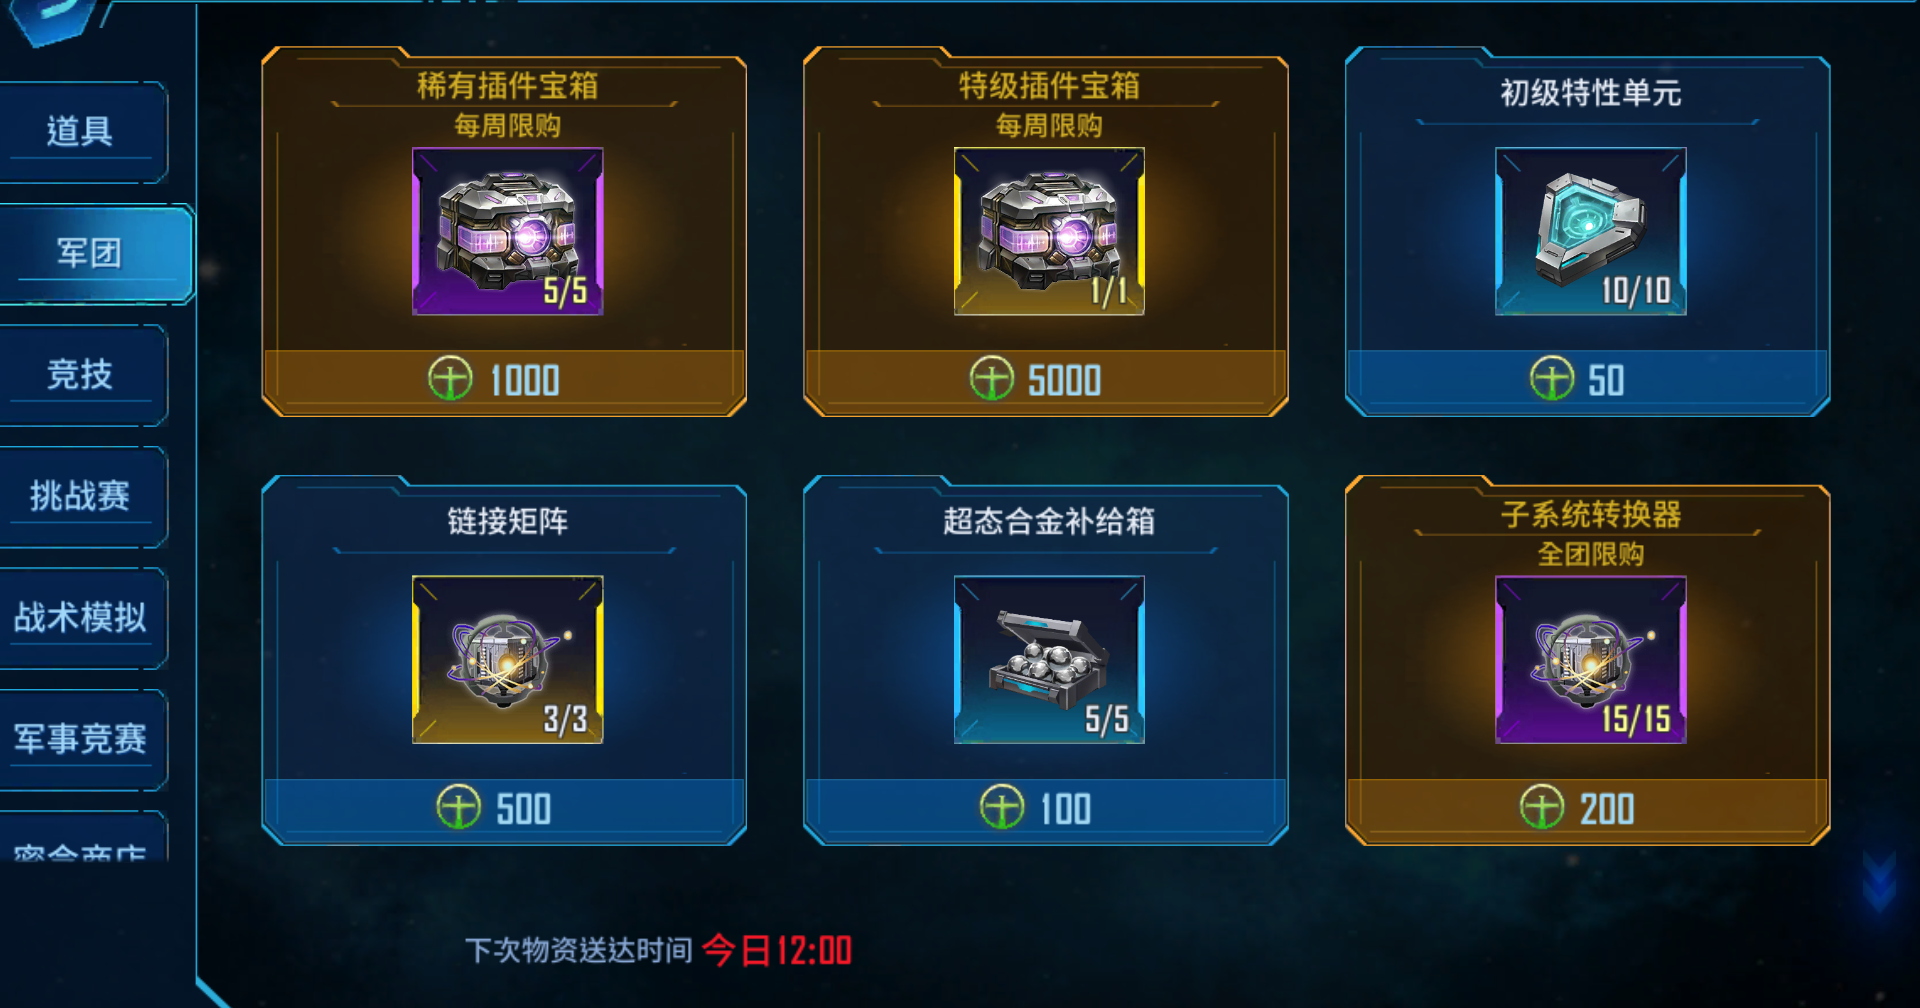Click the green currency icon beside 1000
Screen dimensions: 1920x1008
(450, 379)
